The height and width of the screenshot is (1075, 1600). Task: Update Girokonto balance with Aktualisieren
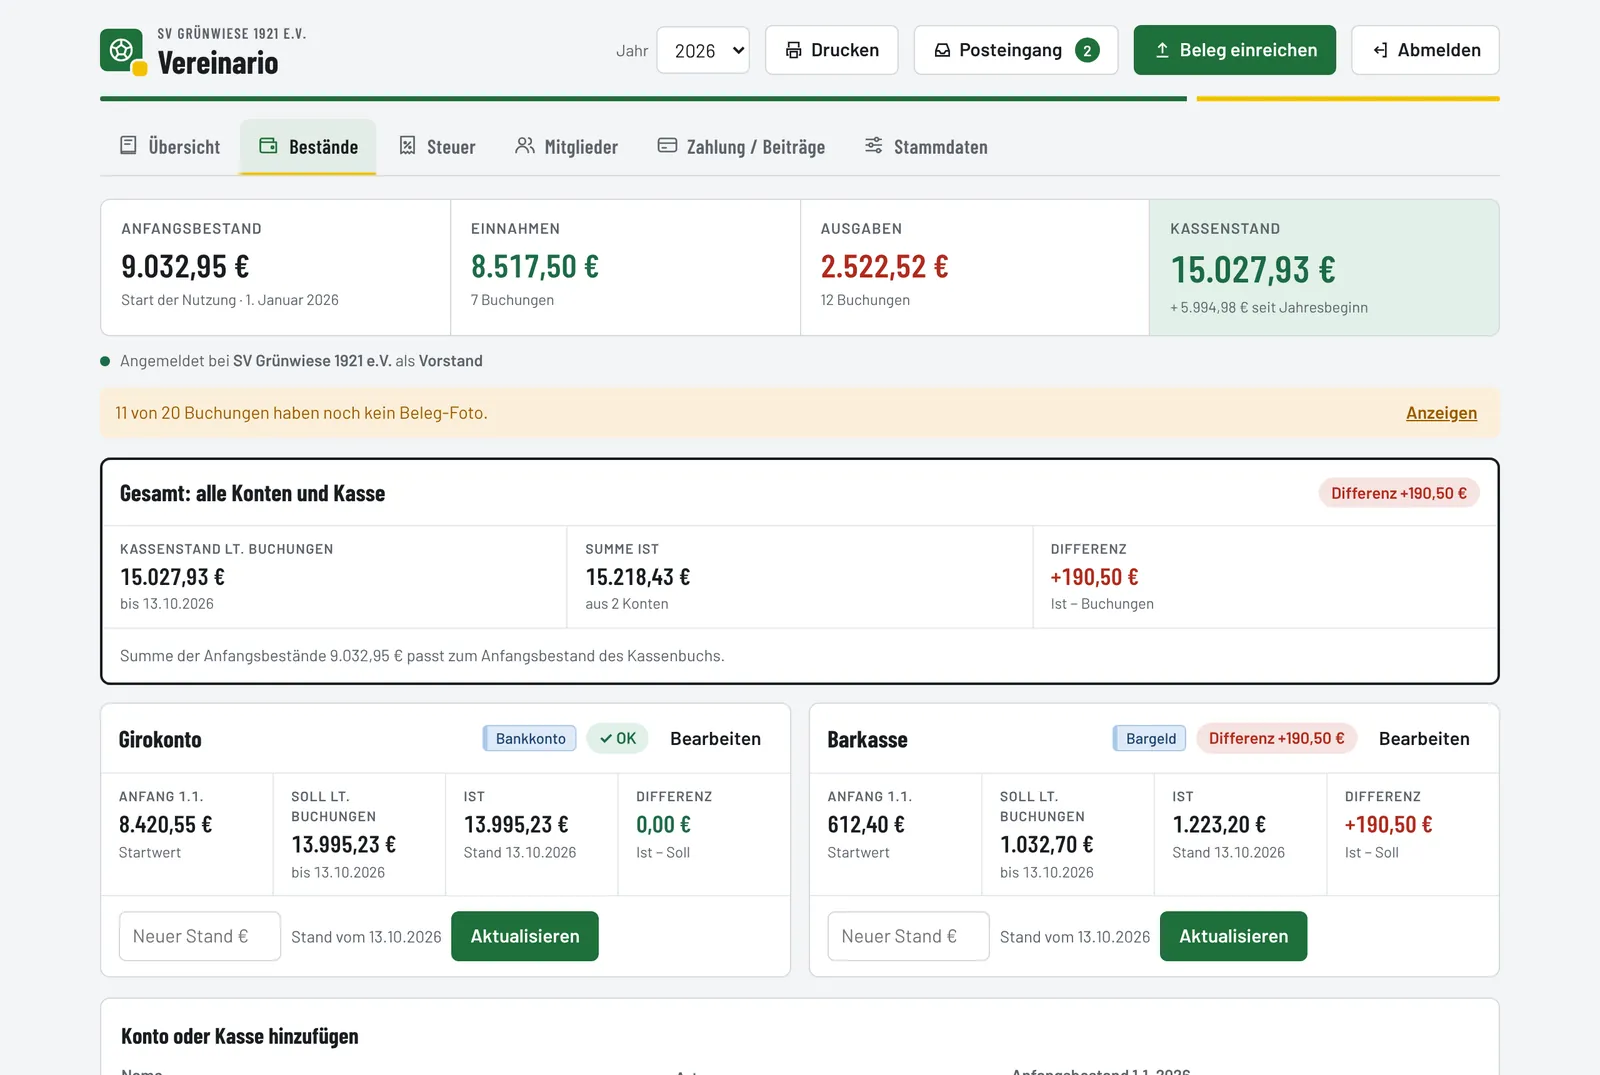point(525,936)
